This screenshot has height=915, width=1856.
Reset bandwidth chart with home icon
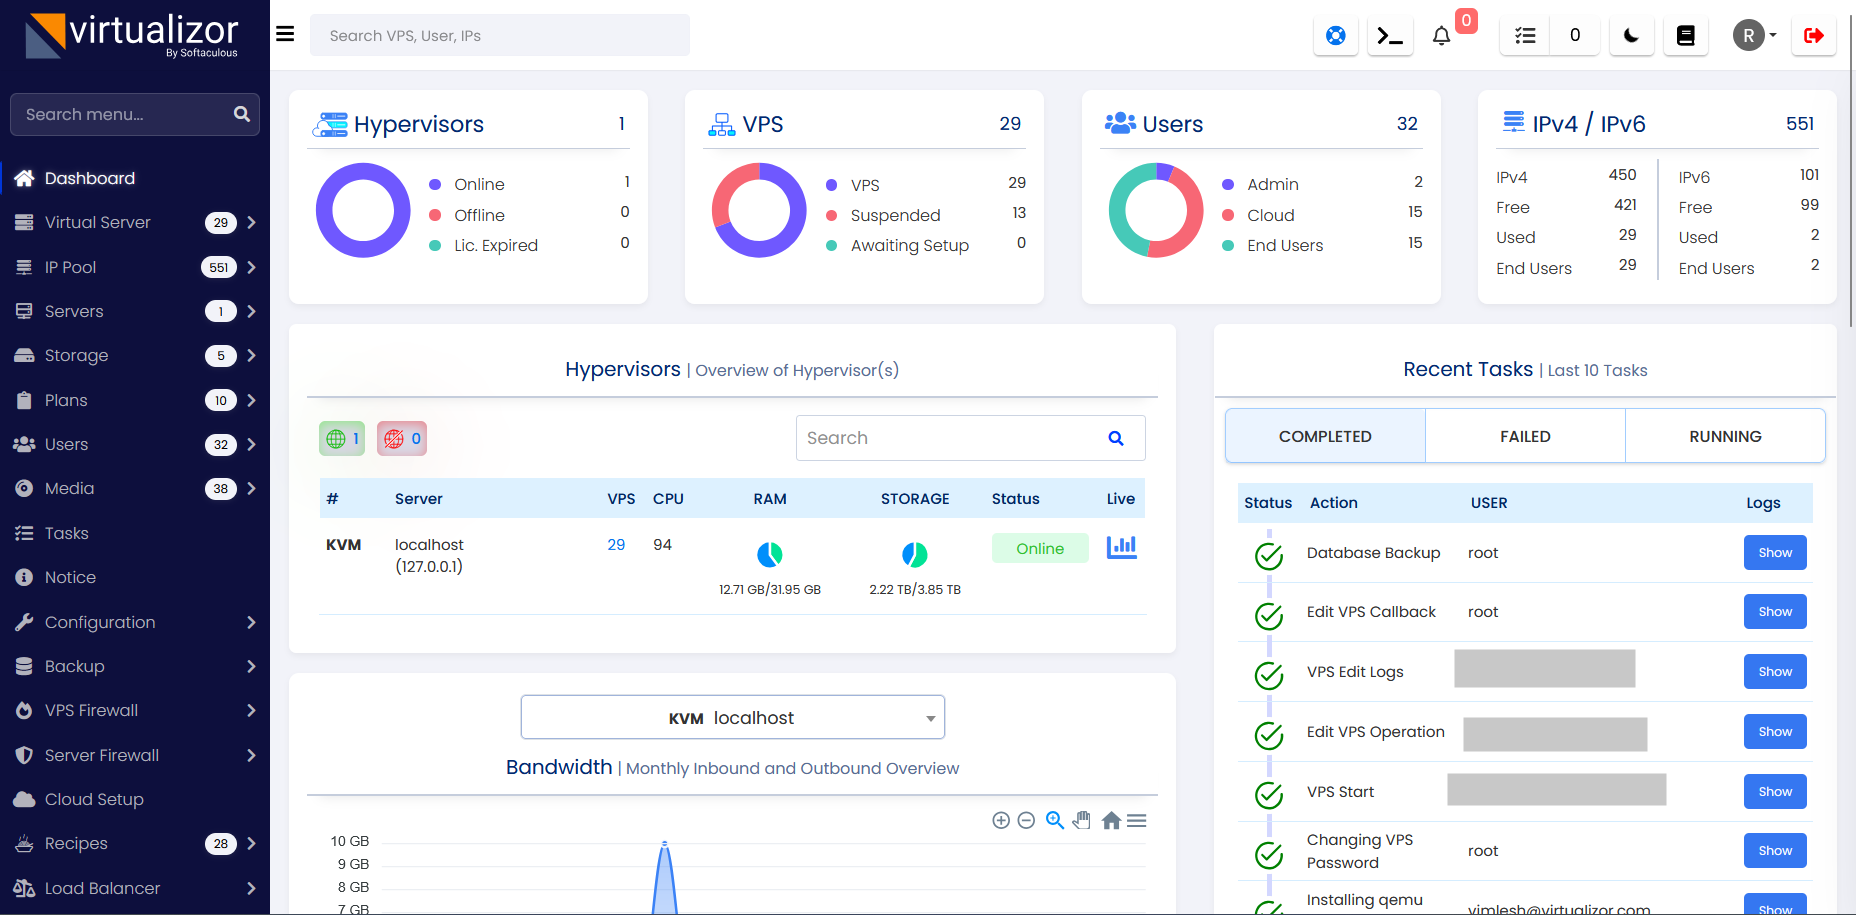(x=1111, y=821)
